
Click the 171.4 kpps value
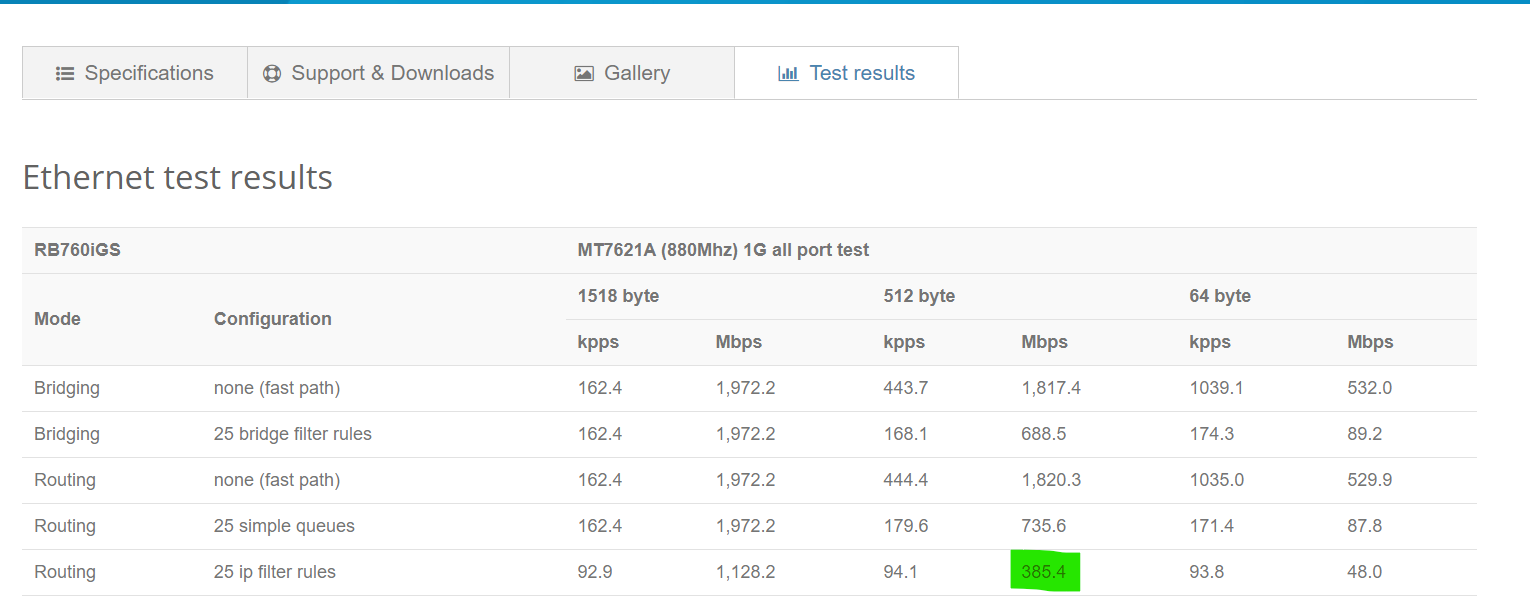pyautogui.click(x=1212, y=526)
